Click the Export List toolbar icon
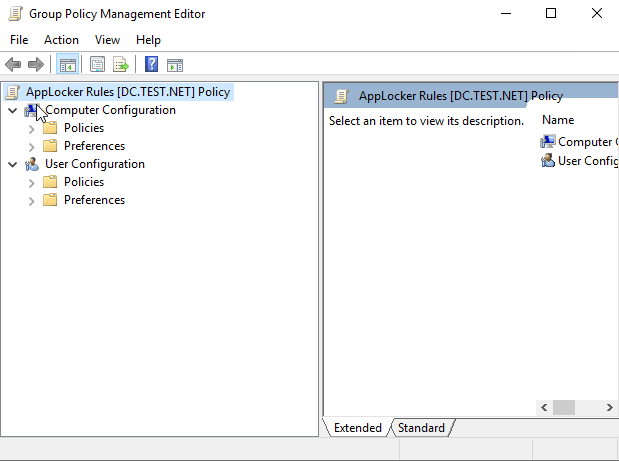 (x=121, y=65)
